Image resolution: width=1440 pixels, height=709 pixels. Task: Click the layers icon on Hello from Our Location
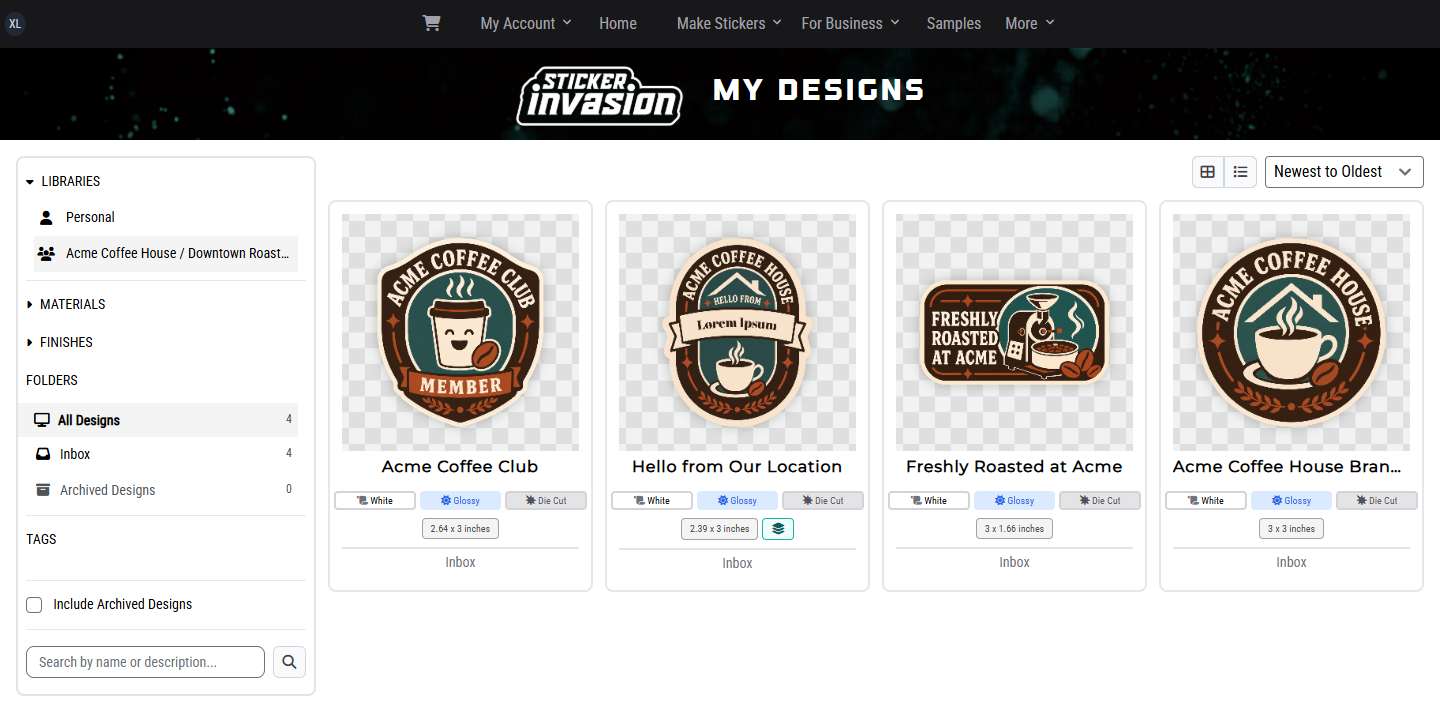point(778,529)
